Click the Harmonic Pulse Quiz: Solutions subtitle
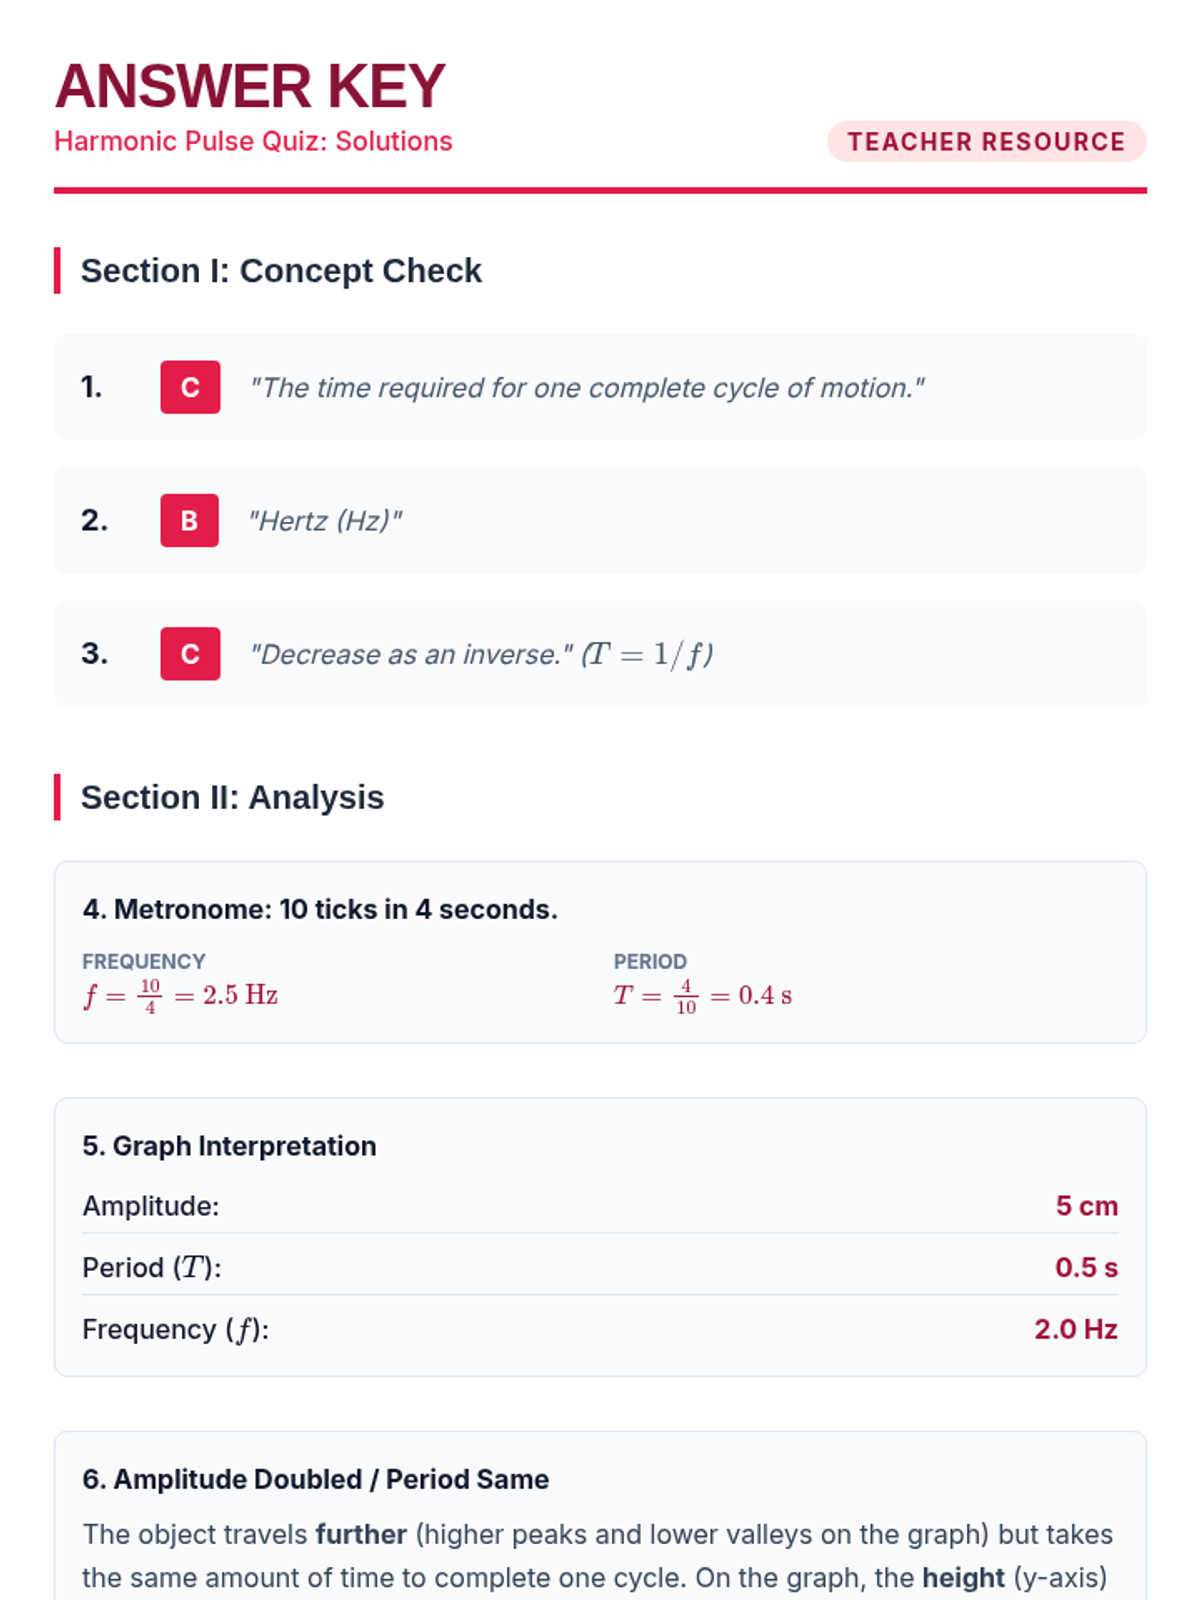This screenshot has width=1200, height=1600. [x=253, y=141]
